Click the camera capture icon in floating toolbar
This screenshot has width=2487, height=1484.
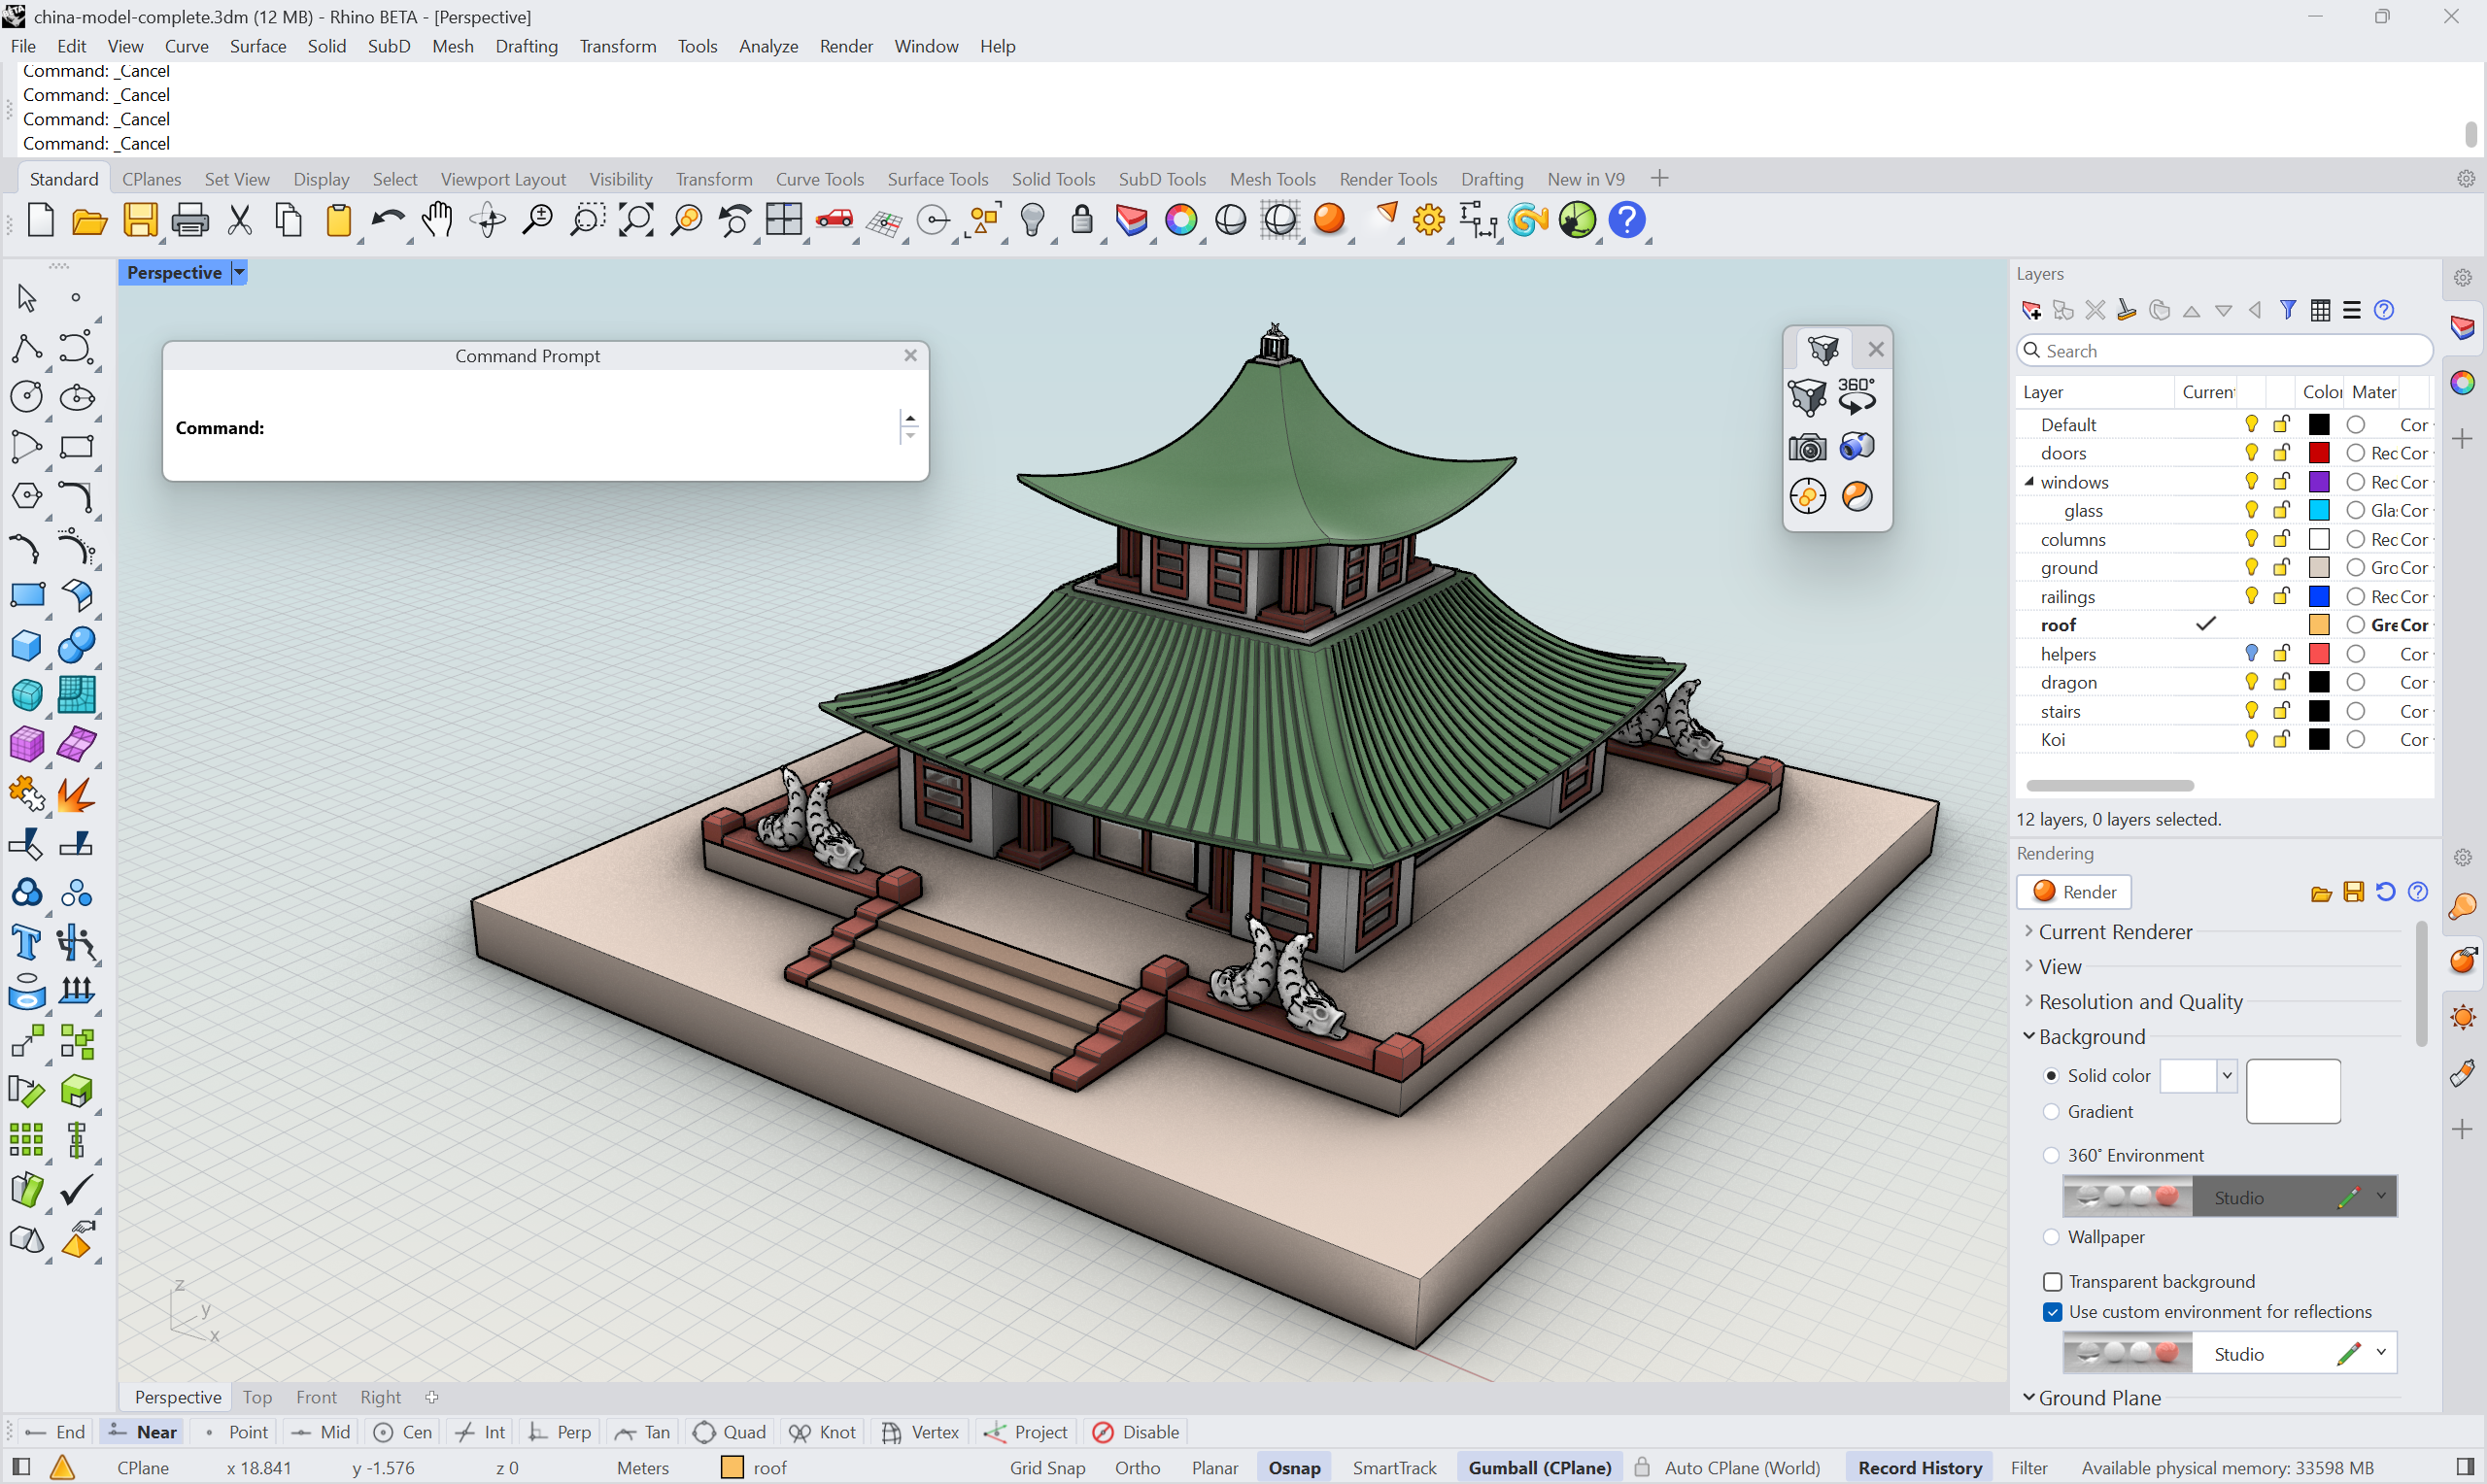[1807, 447]
